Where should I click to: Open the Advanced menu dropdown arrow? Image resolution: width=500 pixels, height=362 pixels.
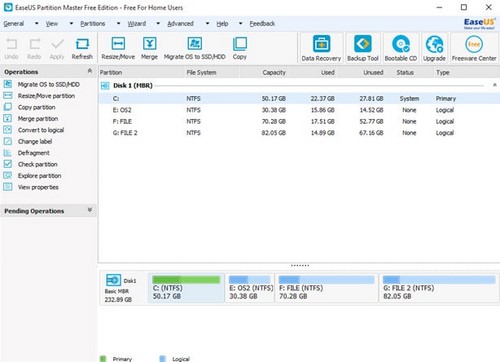[x=207, y=24]
